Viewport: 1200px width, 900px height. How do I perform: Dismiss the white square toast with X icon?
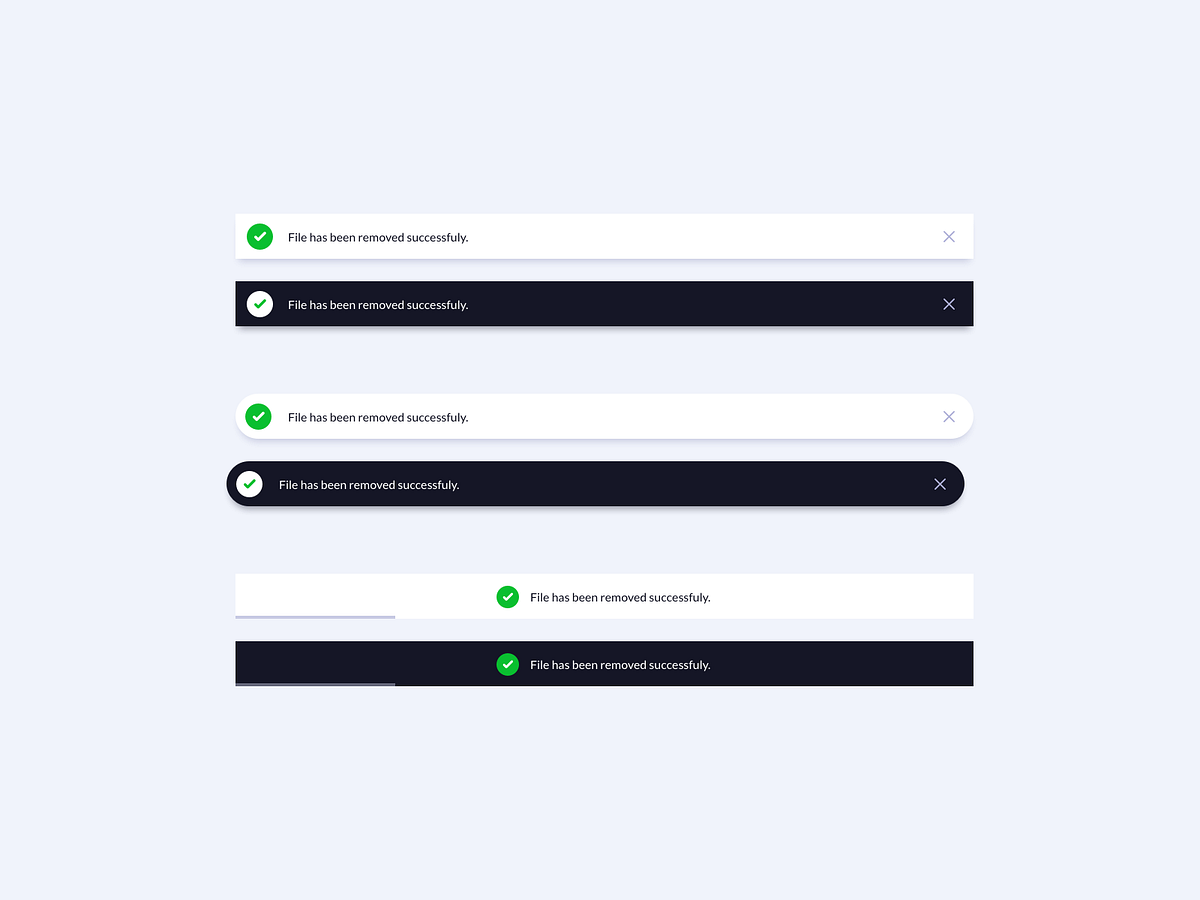click(949, 237)
